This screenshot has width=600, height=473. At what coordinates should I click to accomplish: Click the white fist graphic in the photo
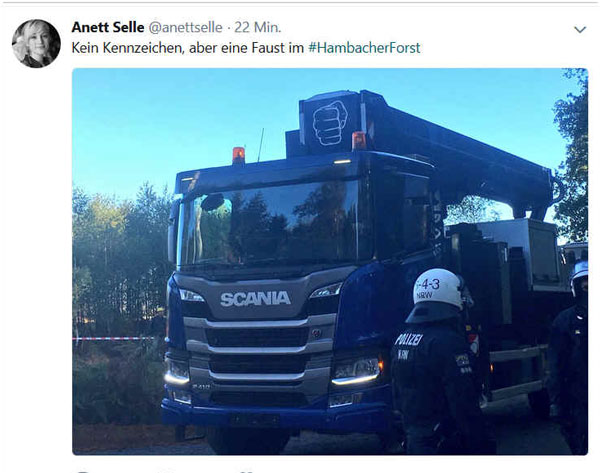[330, 123]
